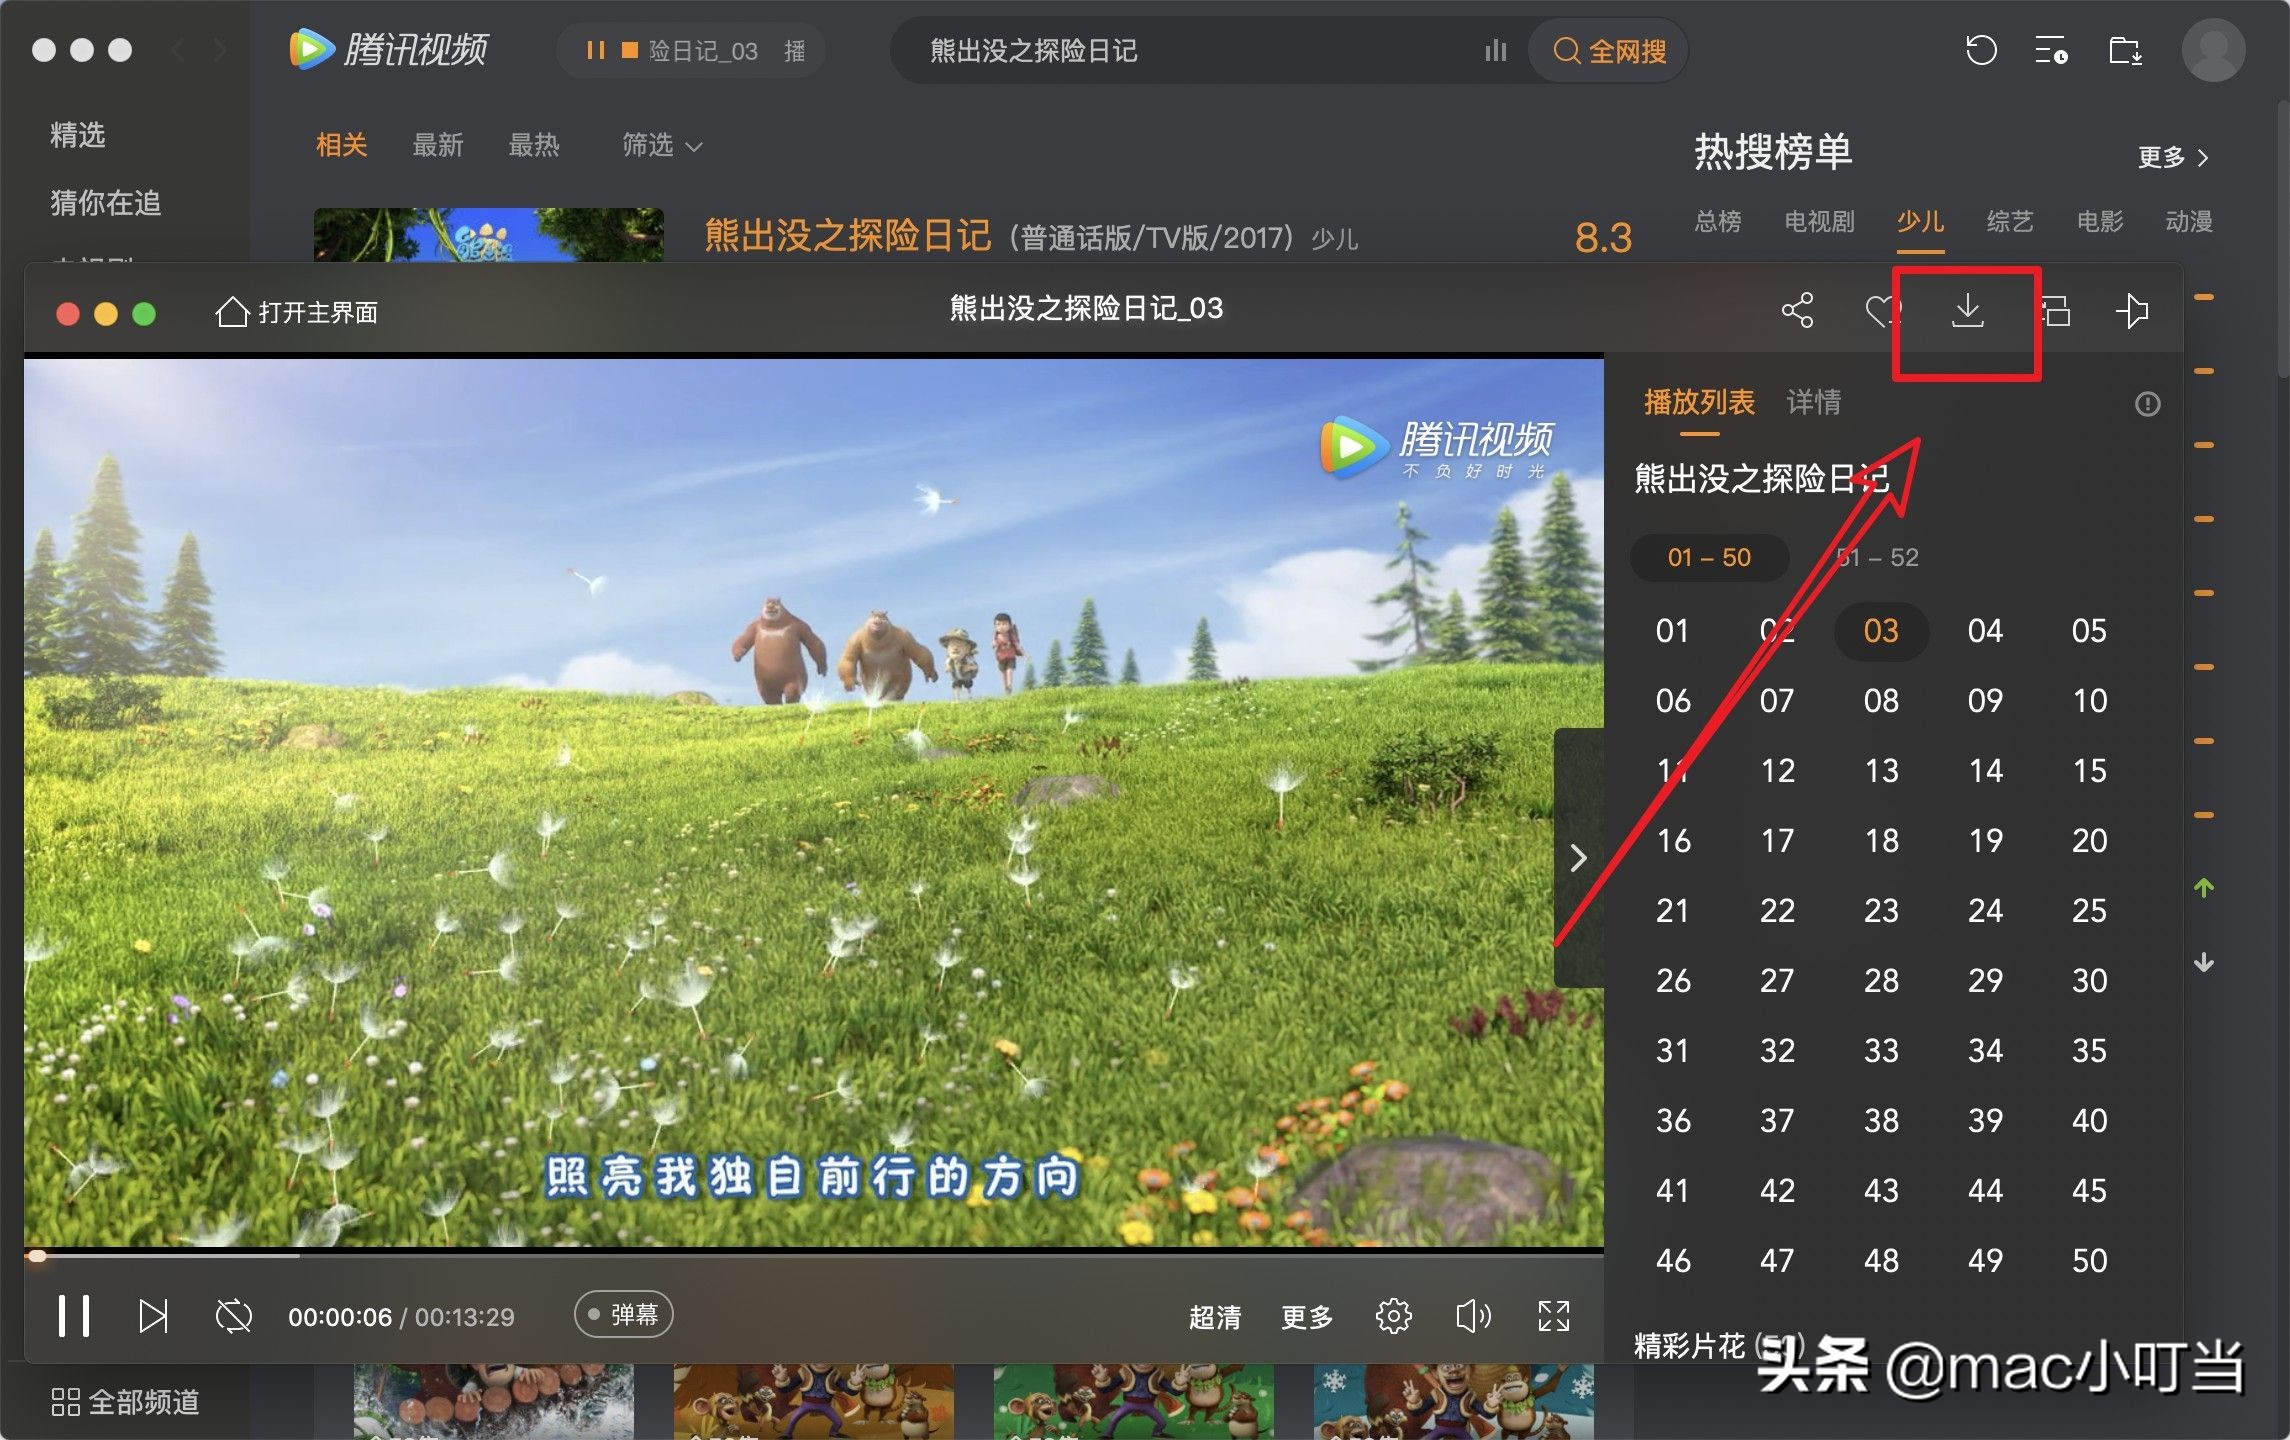Select the 少儿 category in hot search
The height and width of the screenshot is (1440, 2290).
pos(1919,222)
